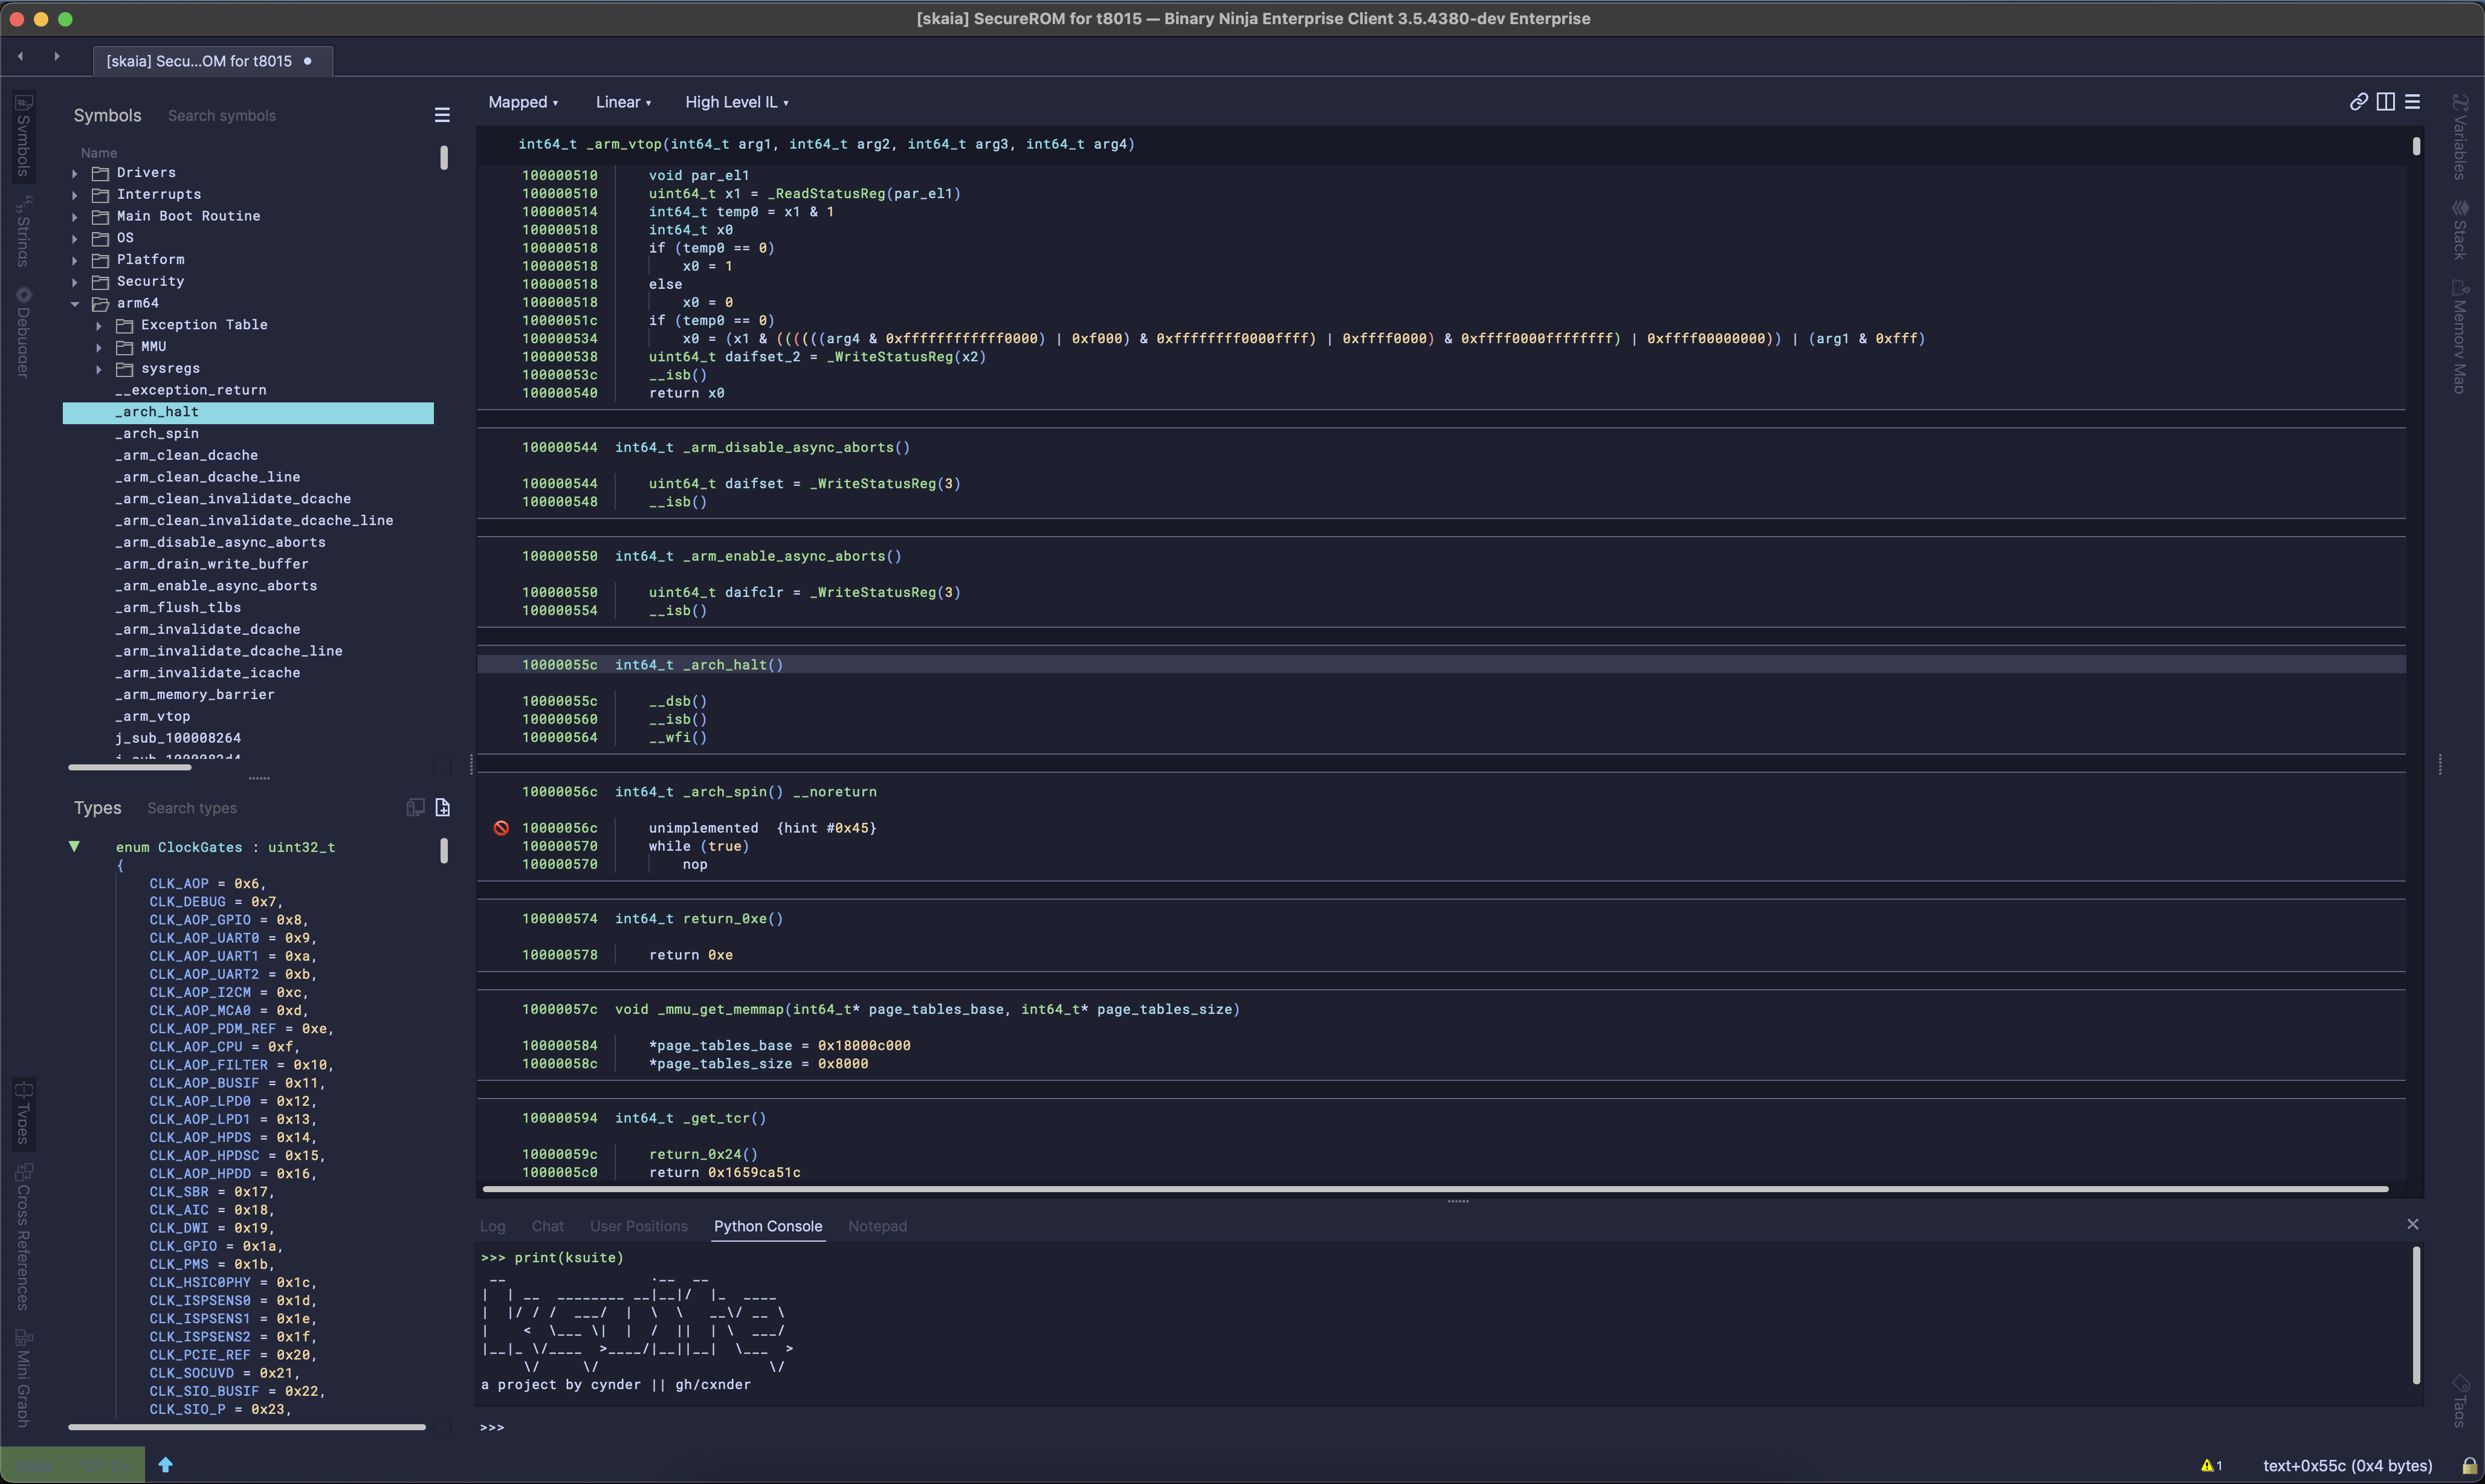This screenshot has width=2485, height=1484.
Task: Click the warning indicator in status bar
Action: point(2211,1466)
